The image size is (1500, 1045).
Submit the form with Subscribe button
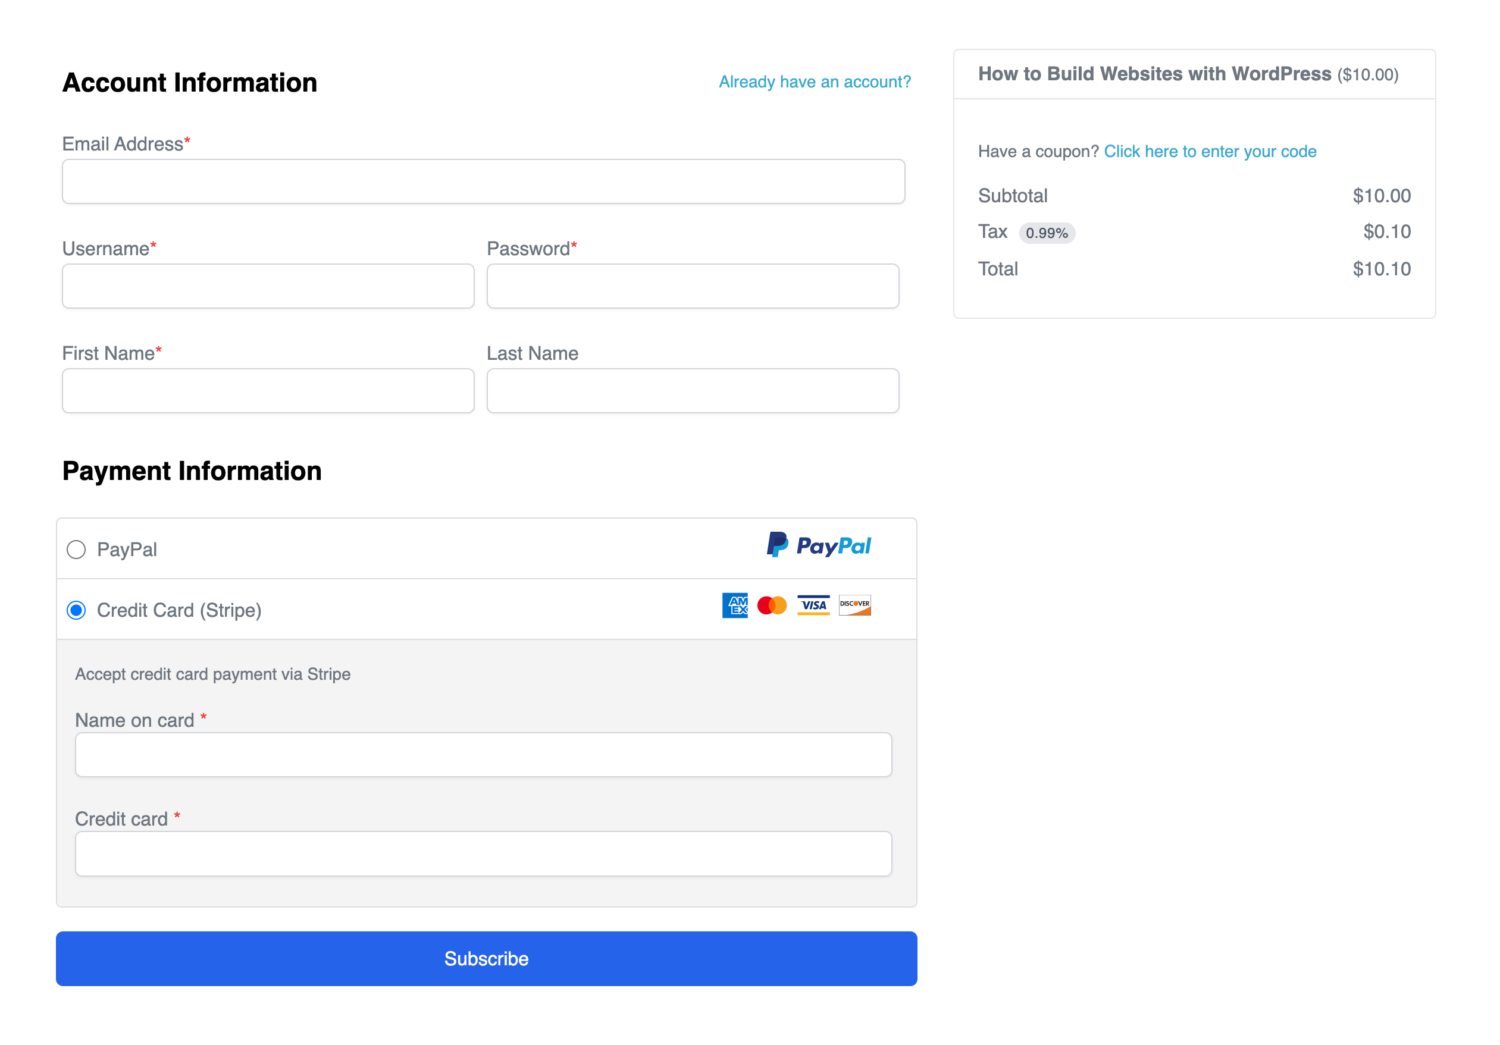[x=486, y=959]
